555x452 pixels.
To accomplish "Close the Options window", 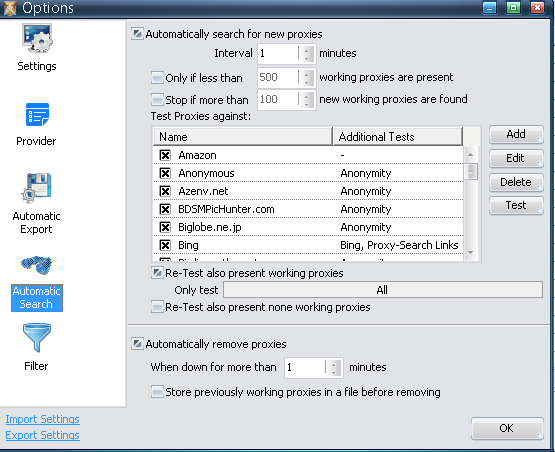I will 537,8.
